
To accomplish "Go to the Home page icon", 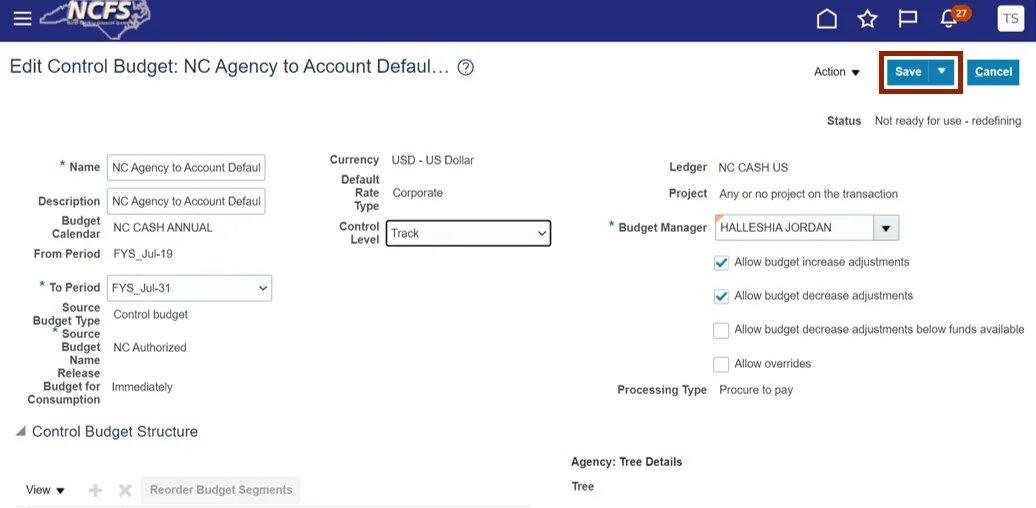I will click(x=827, y=19).
